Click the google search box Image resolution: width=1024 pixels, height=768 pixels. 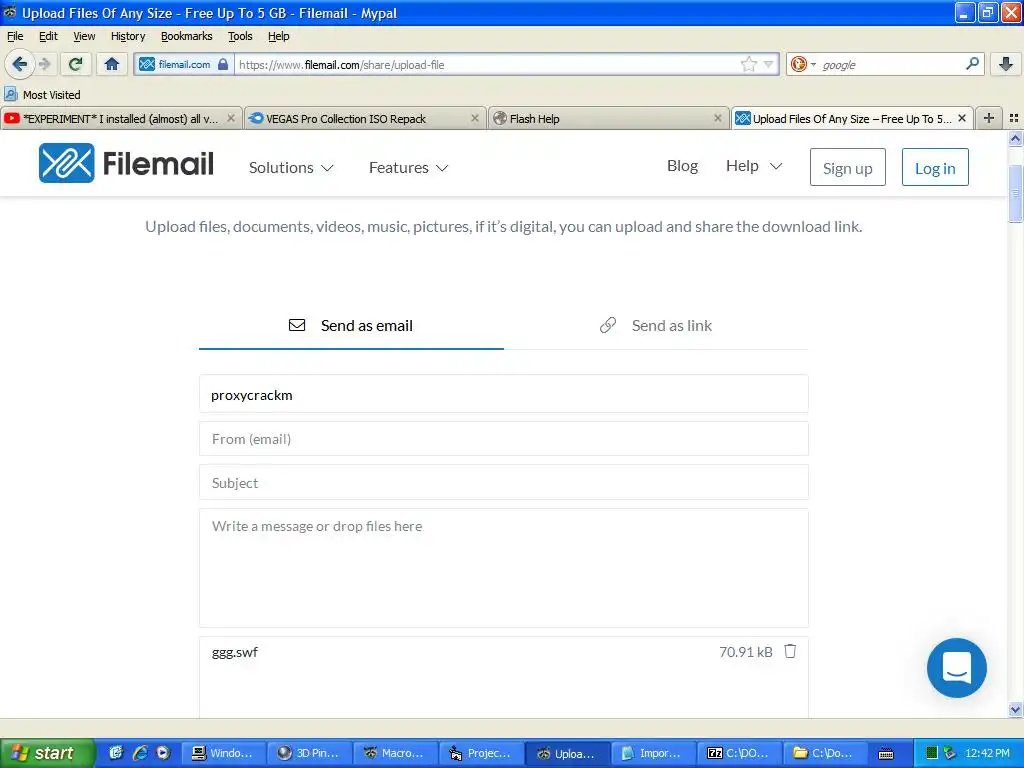[891, 64]
